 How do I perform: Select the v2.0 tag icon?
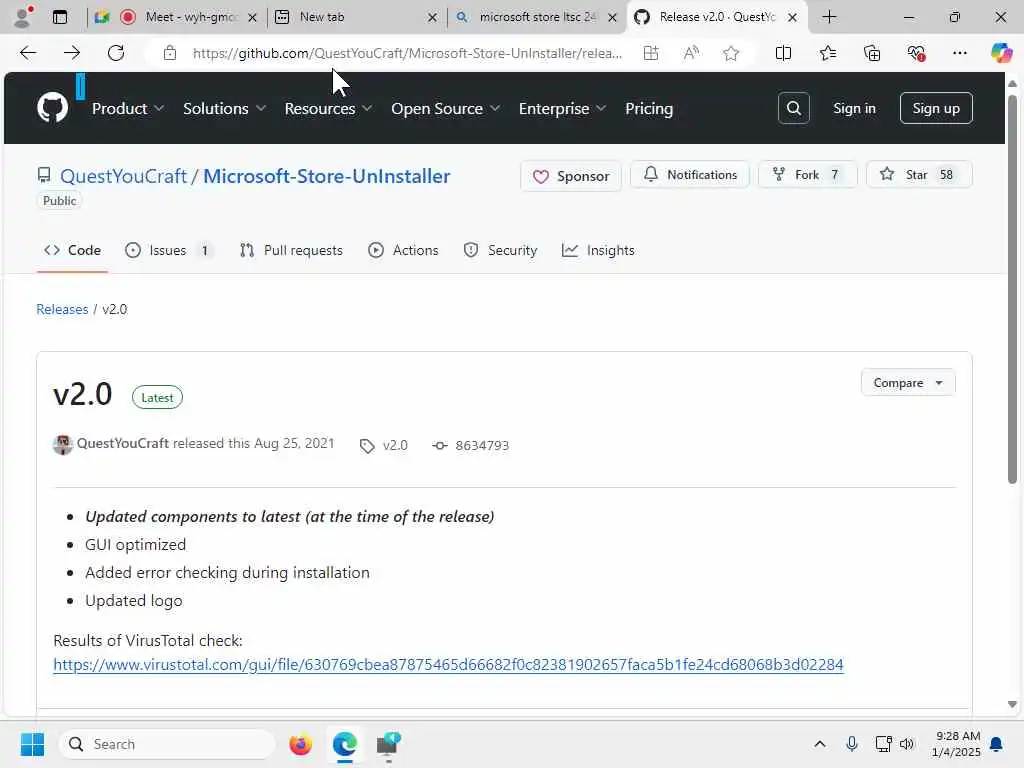(367, 445)
